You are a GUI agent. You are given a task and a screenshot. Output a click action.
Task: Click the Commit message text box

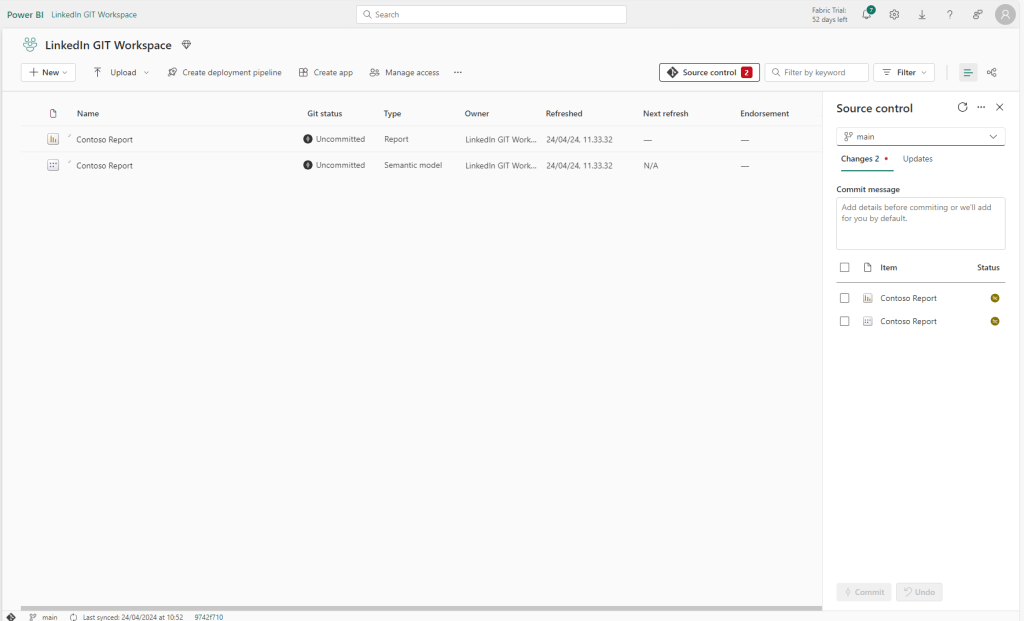point(920,223)
